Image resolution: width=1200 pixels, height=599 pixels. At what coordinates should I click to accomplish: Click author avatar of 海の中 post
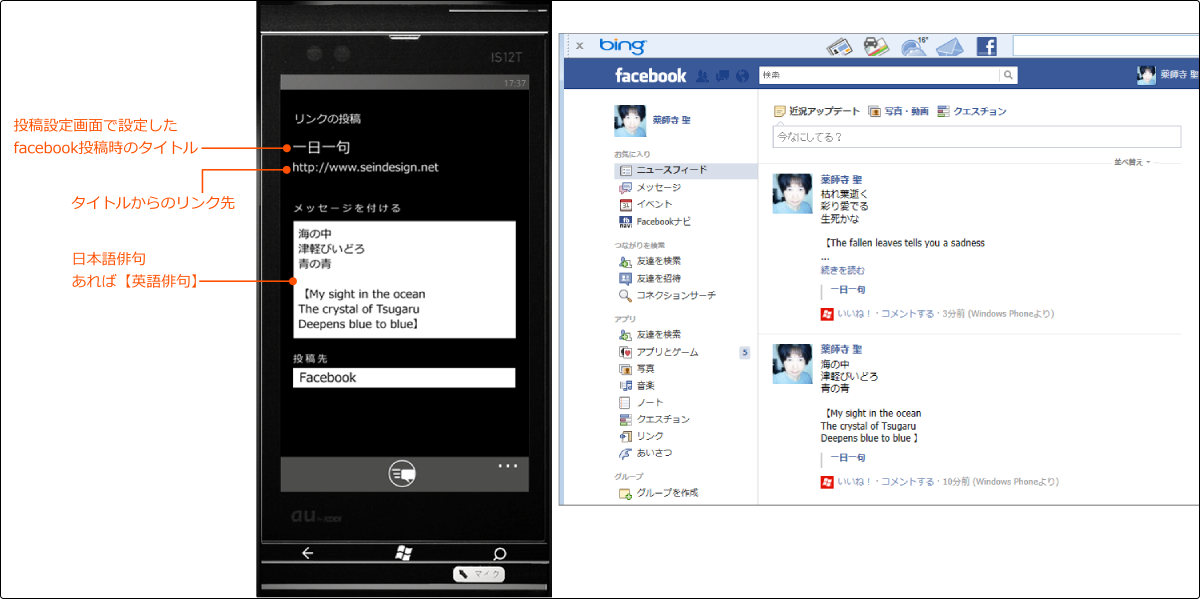click(x=792, y=364)
